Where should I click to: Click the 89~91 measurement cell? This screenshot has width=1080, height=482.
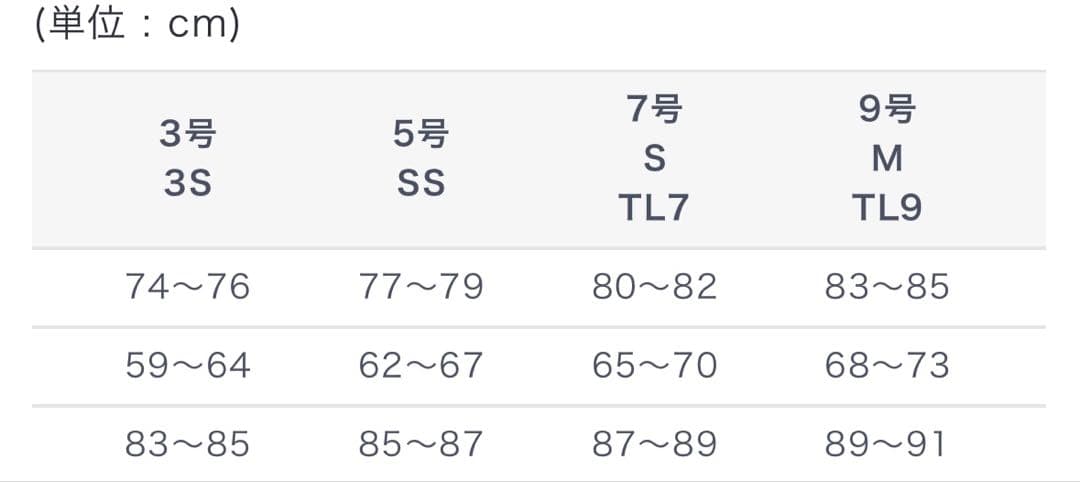pyautogui.click(x=887, y=444)
